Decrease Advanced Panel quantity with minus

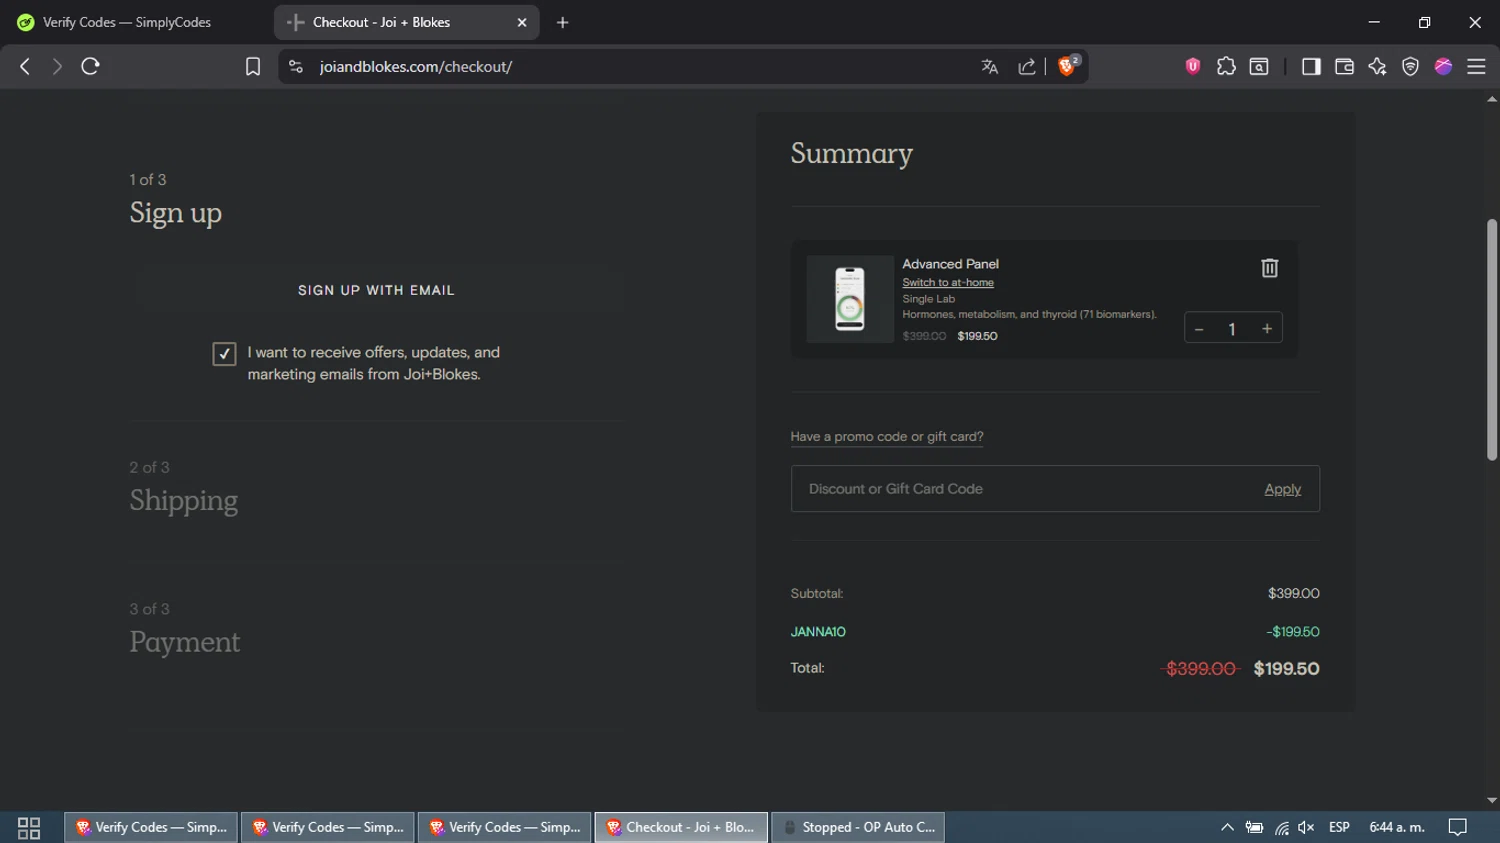[1199, 329]
